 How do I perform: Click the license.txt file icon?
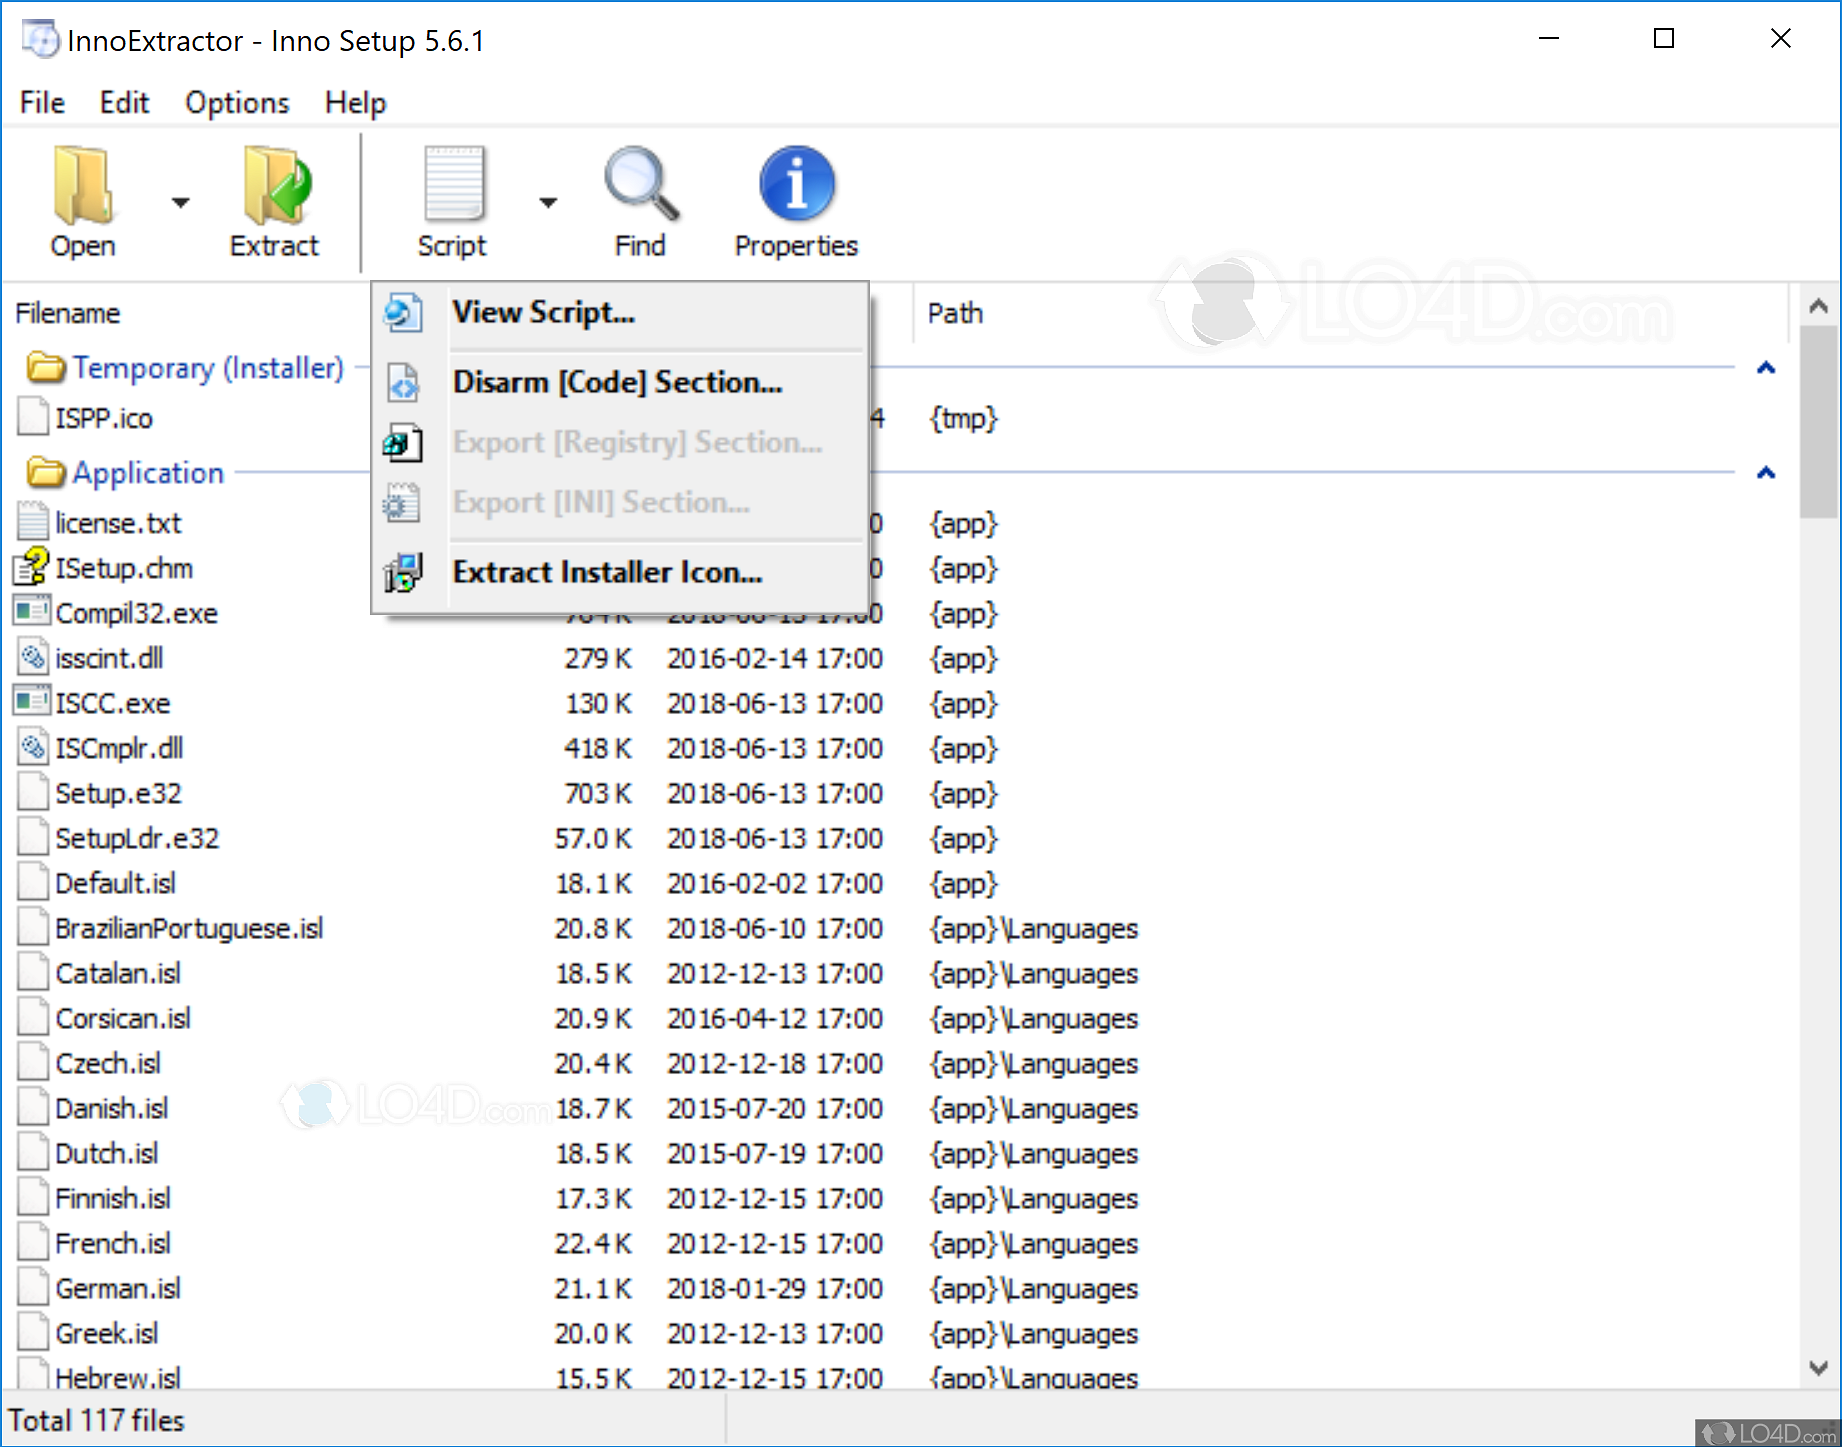point(33,521)
